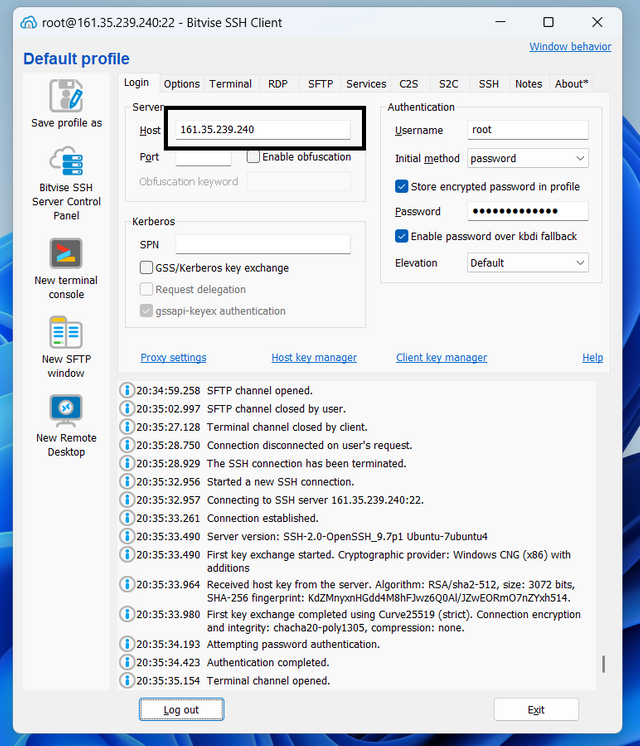640x746 pixels.
Task: Open the S2C tab
Action: point(449,84)
